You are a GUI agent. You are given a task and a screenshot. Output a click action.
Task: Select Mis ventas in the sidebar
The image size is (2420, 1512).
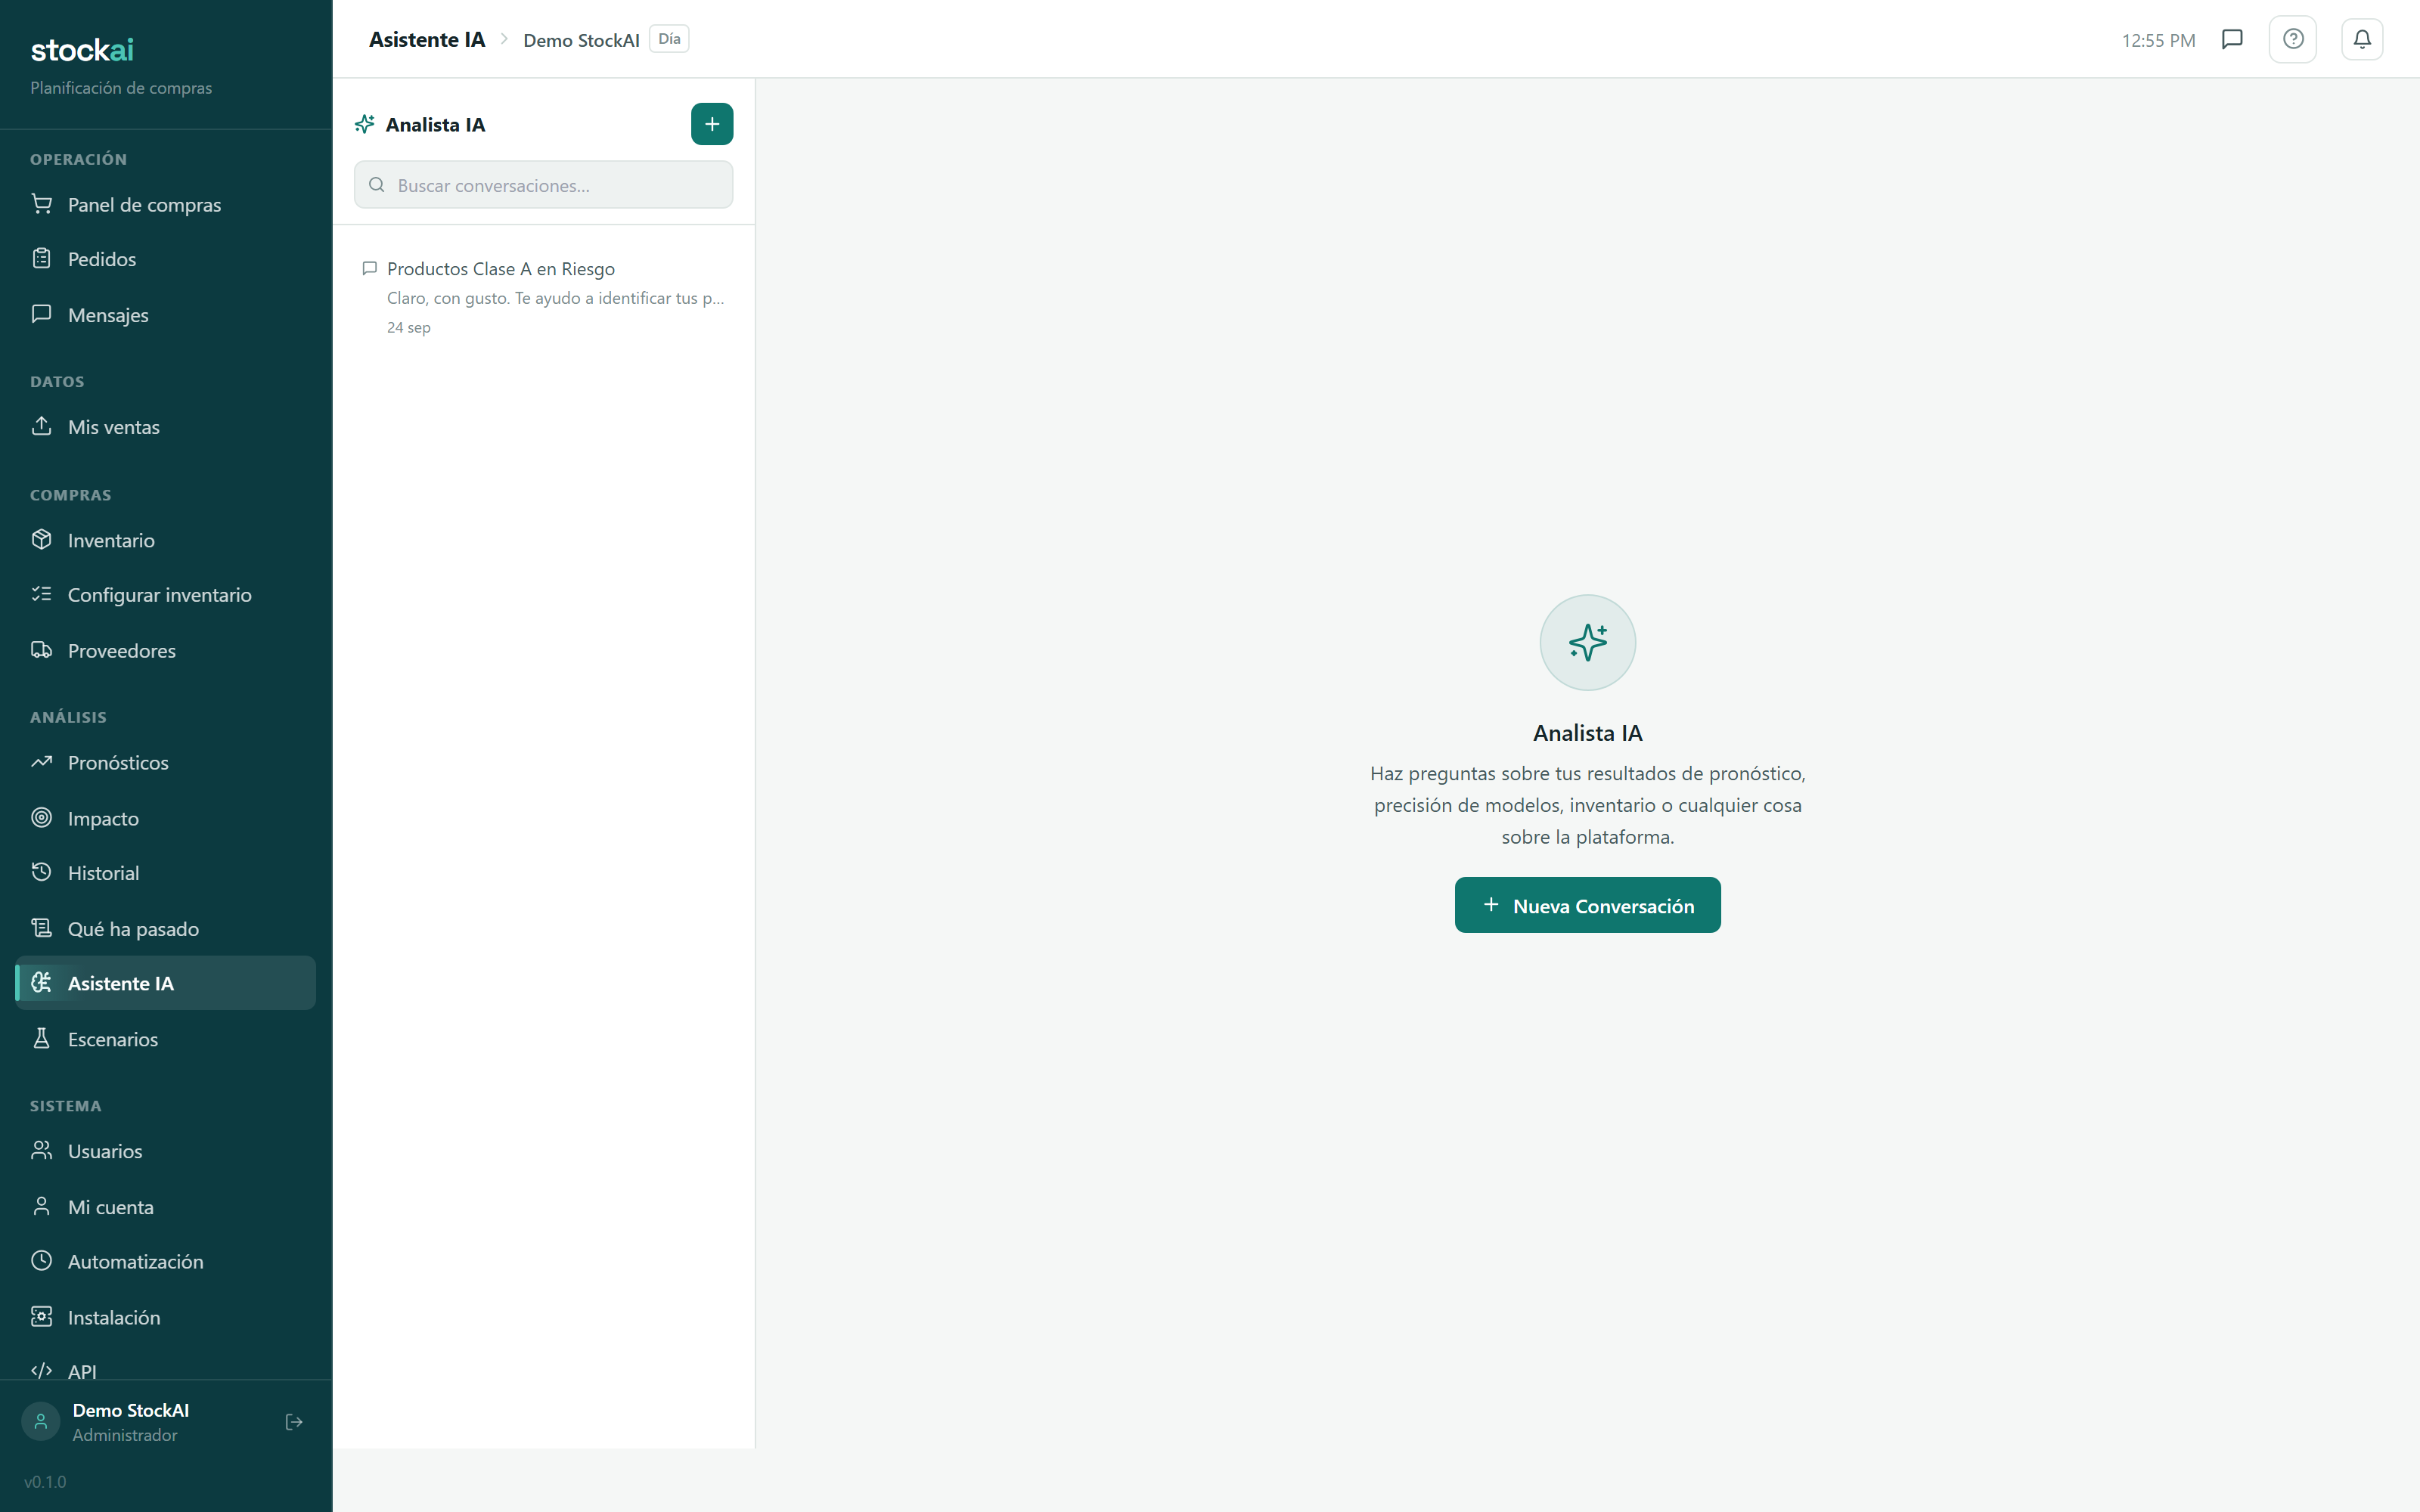(165, 427)
